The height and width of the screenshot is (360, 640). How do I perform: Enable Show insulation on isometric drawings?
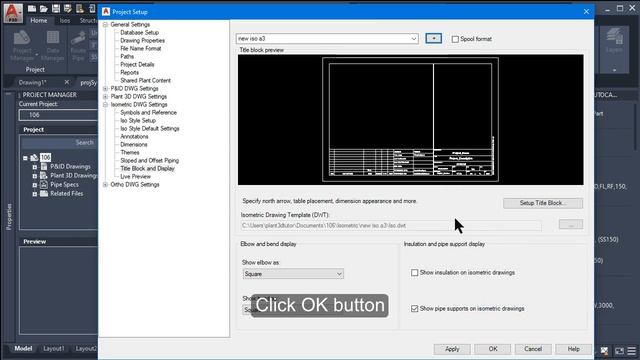[415, 272]
